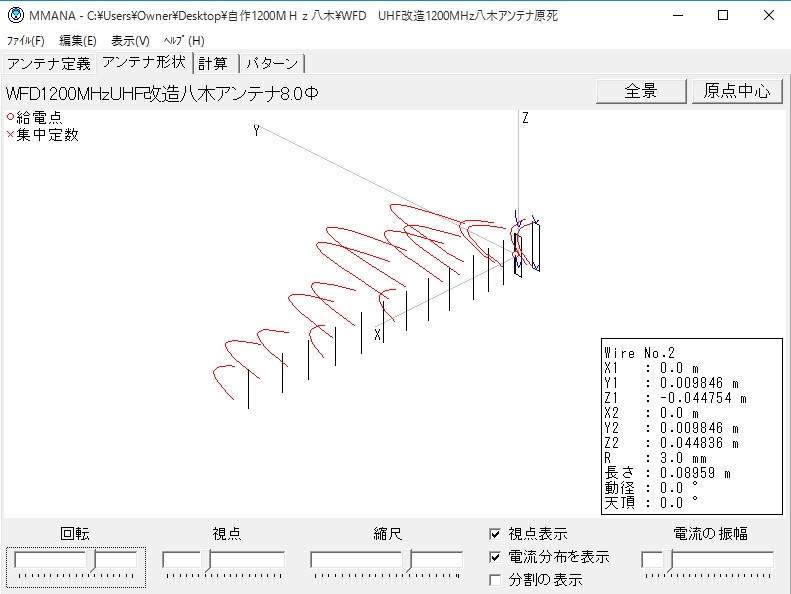Go to the 計算 tab
791x594 pixels.
click(213, 64)
